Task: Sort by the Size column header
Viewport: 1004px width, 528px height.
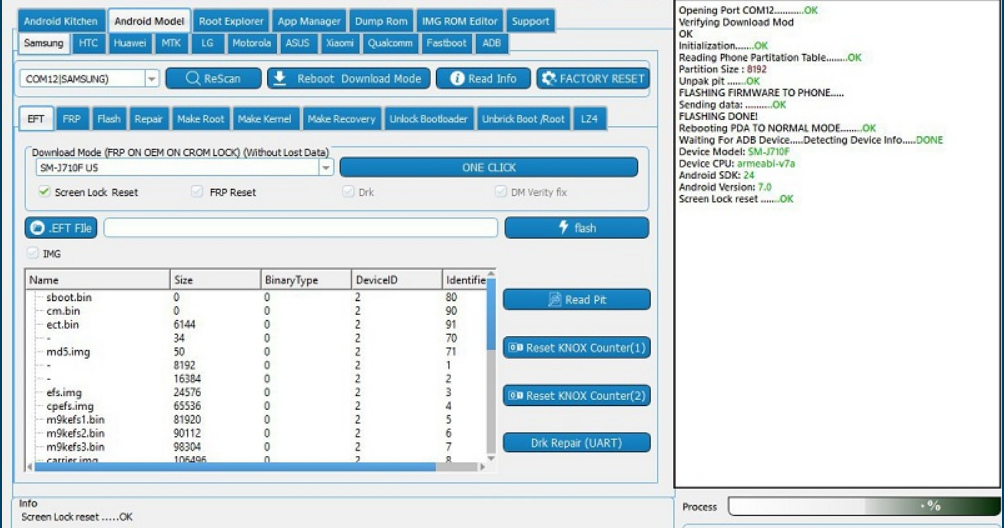Action: tap(215, 280)
